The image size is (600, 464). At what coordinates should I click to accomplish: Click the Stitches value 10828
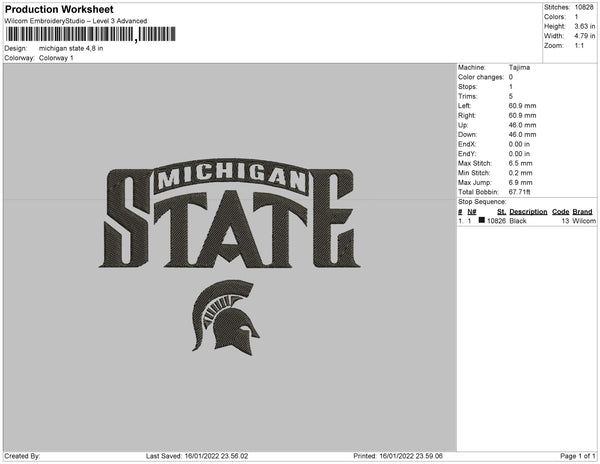coord(584,7)
